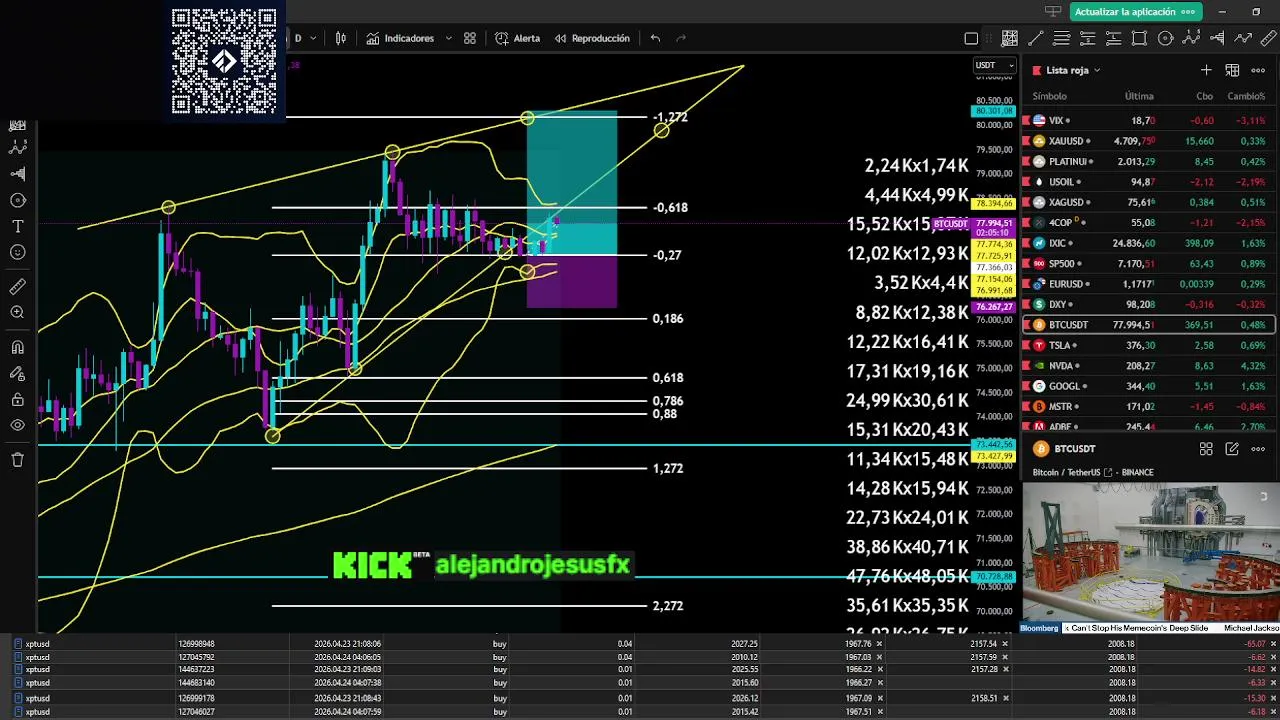1280x720 pixels.
Task: Open the Indicadores menu
Action: (399, 38)
